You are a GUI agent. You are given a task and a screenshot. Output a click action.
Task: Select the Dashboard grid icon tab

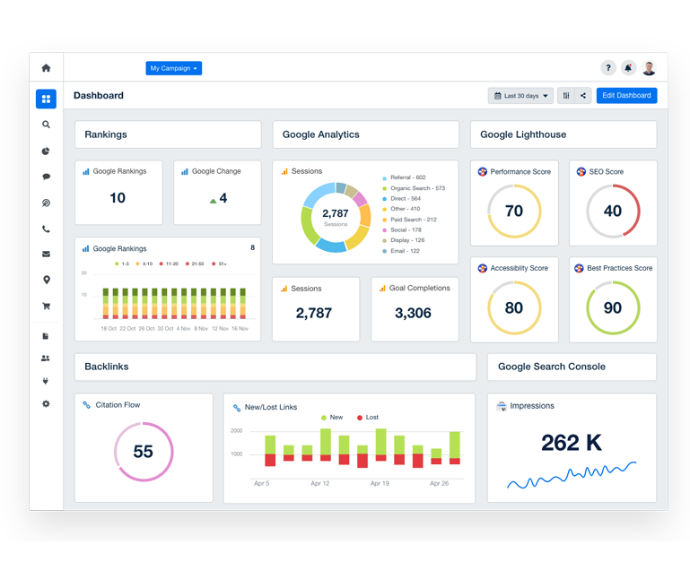46,99
